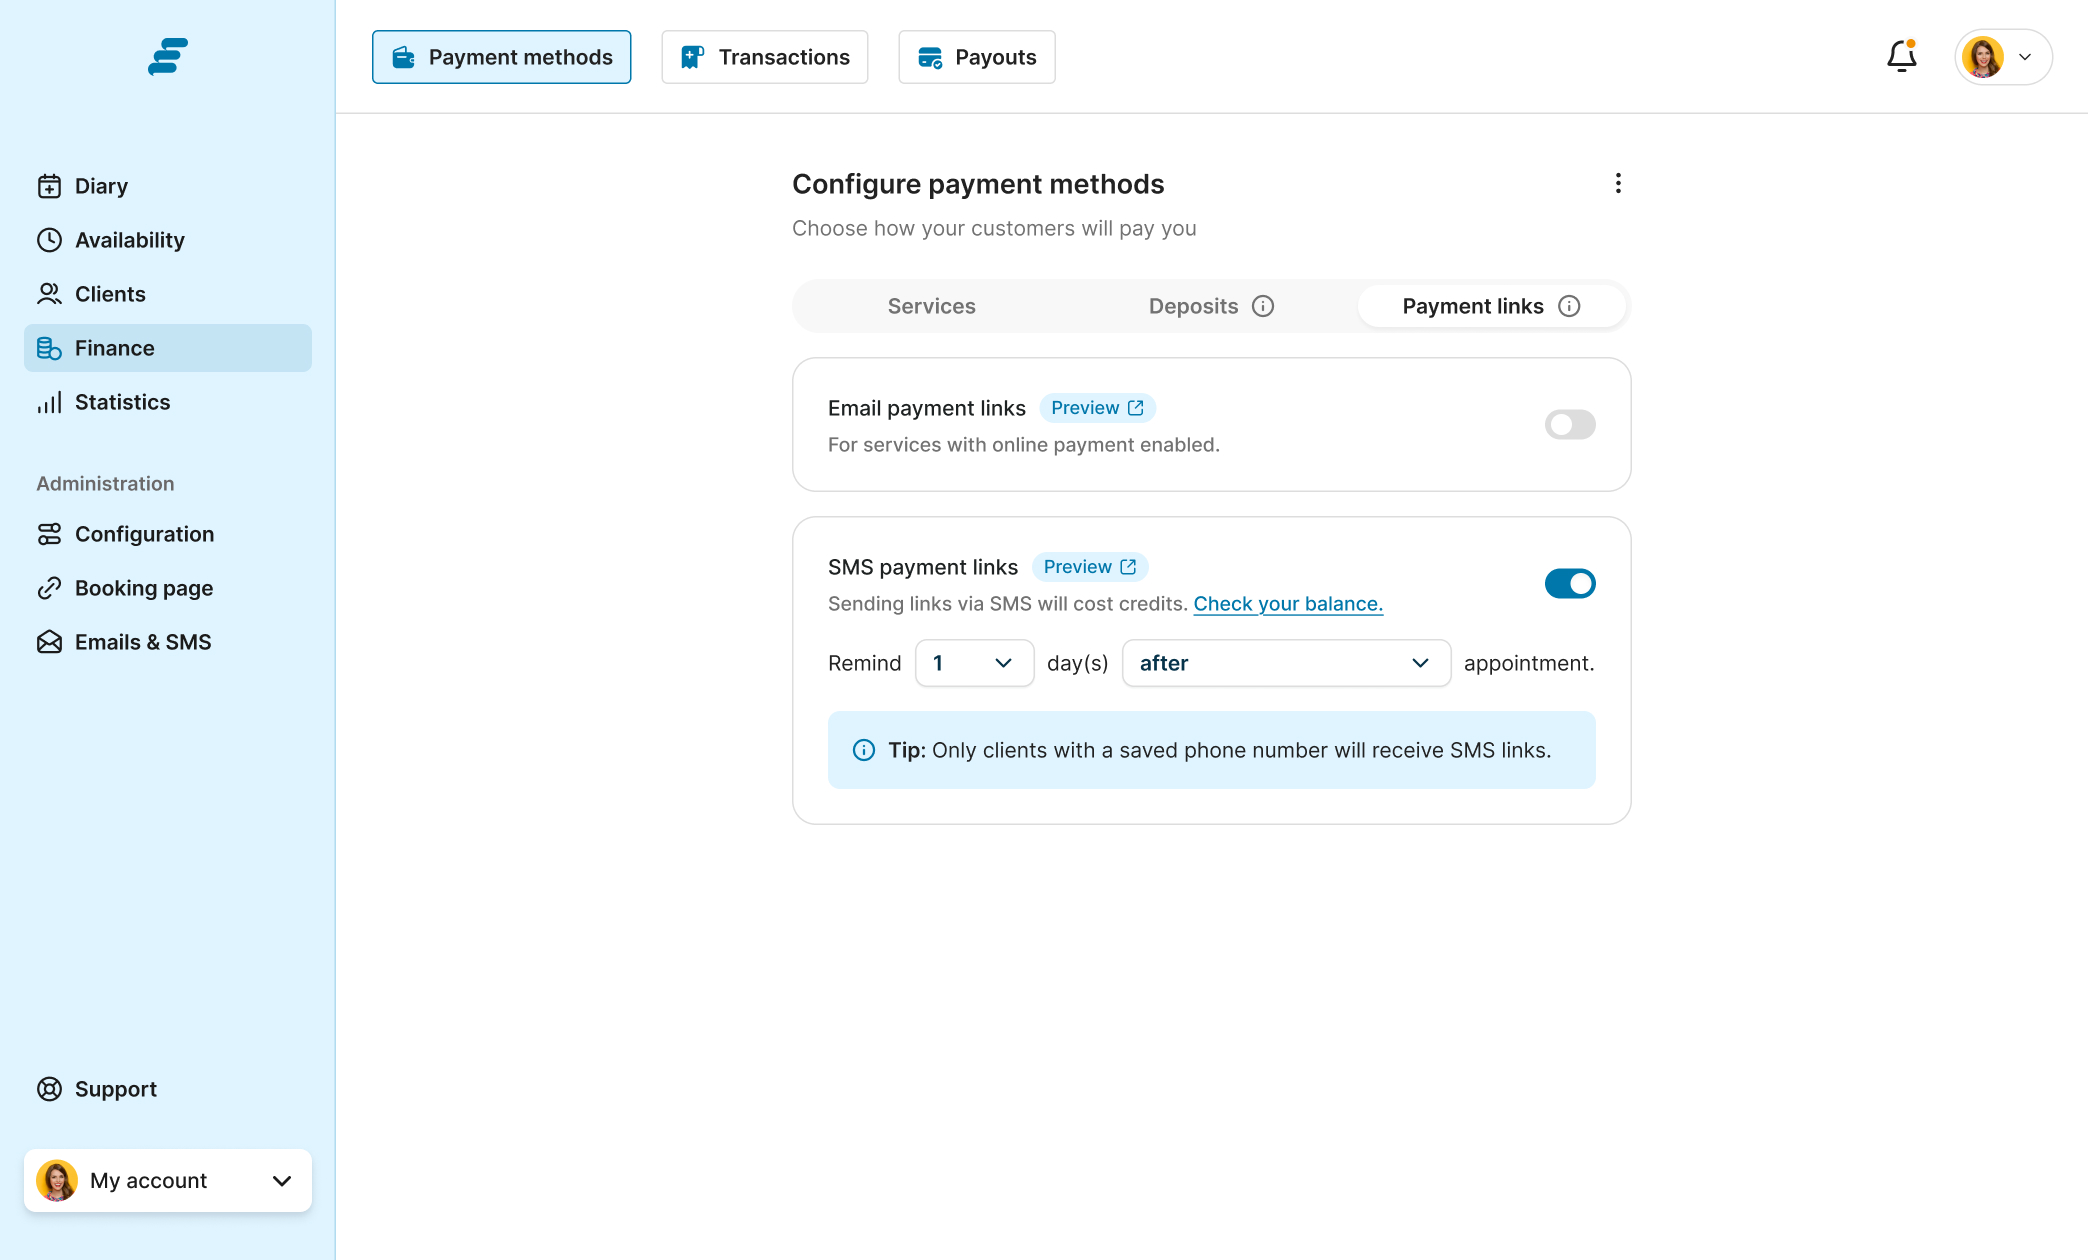Switch to the Transactions tab
Image resolution: width=2088 pixels, height=1260 pixels.
pyautogui.click(x=765, y=57)
